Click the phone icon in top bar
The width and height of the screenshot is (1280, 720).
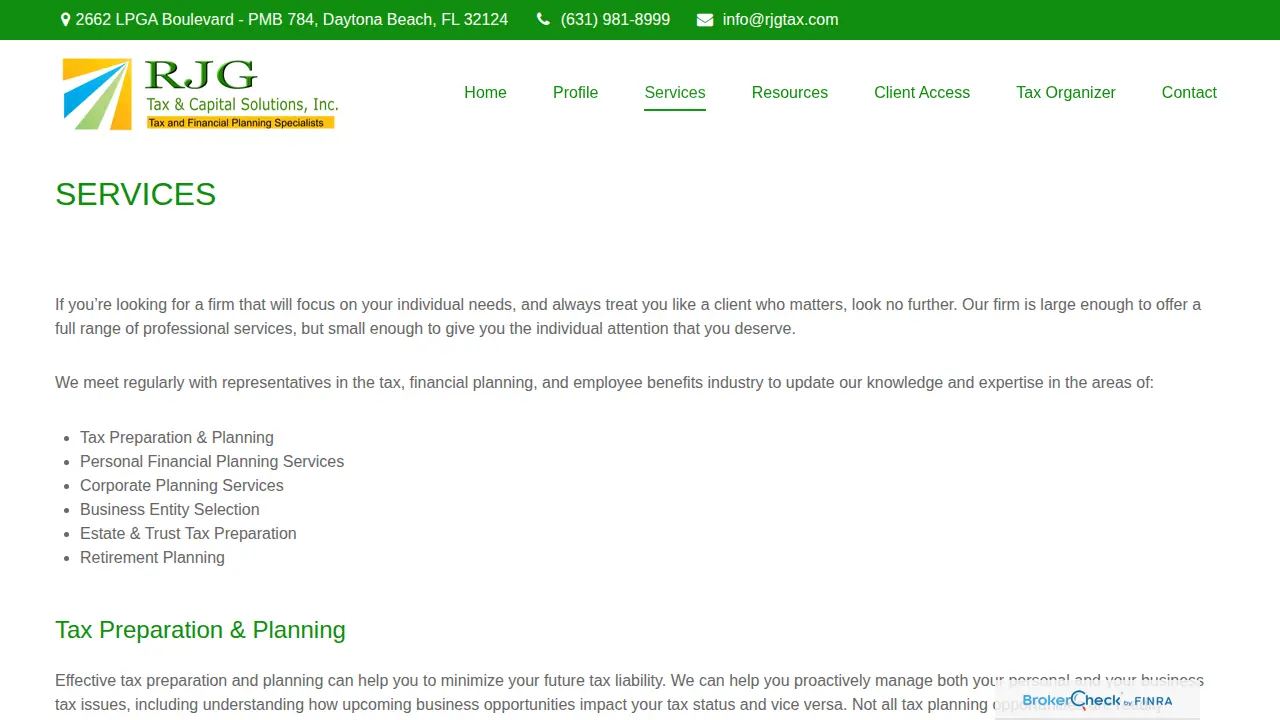click(x=543, y=20)
